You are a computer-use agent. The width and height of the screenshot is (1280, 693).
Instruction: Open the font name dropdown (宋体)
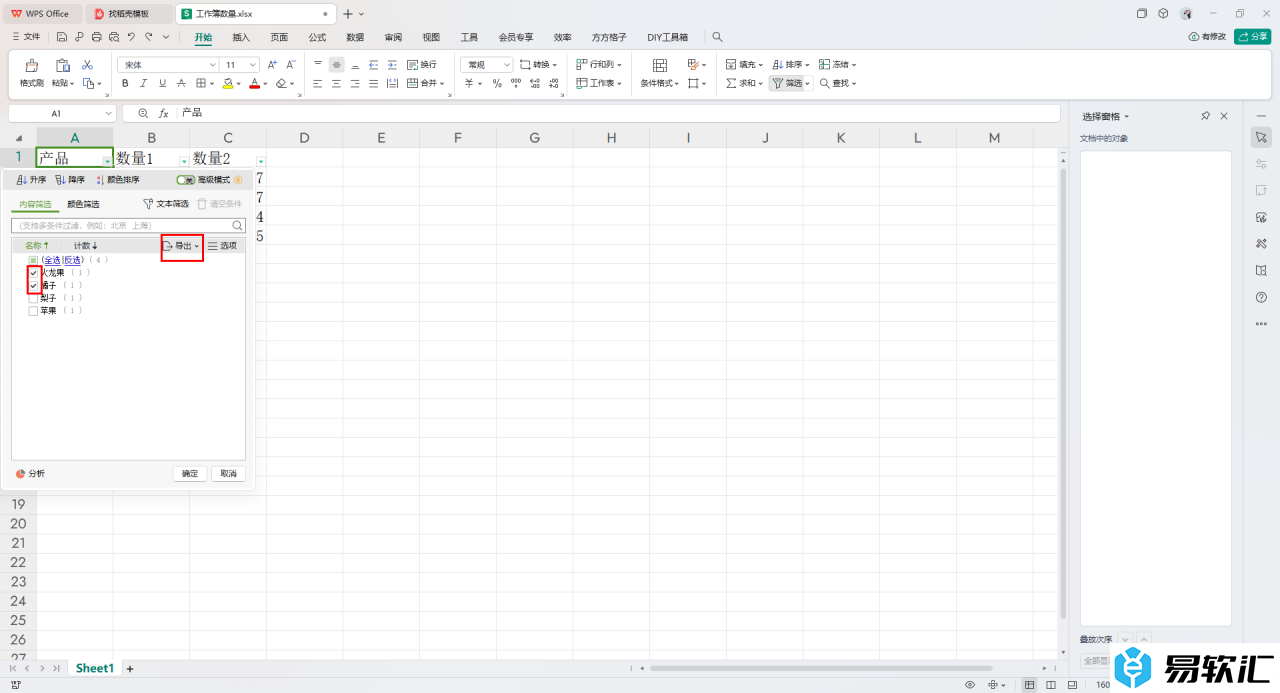click(x=212, y=64)
